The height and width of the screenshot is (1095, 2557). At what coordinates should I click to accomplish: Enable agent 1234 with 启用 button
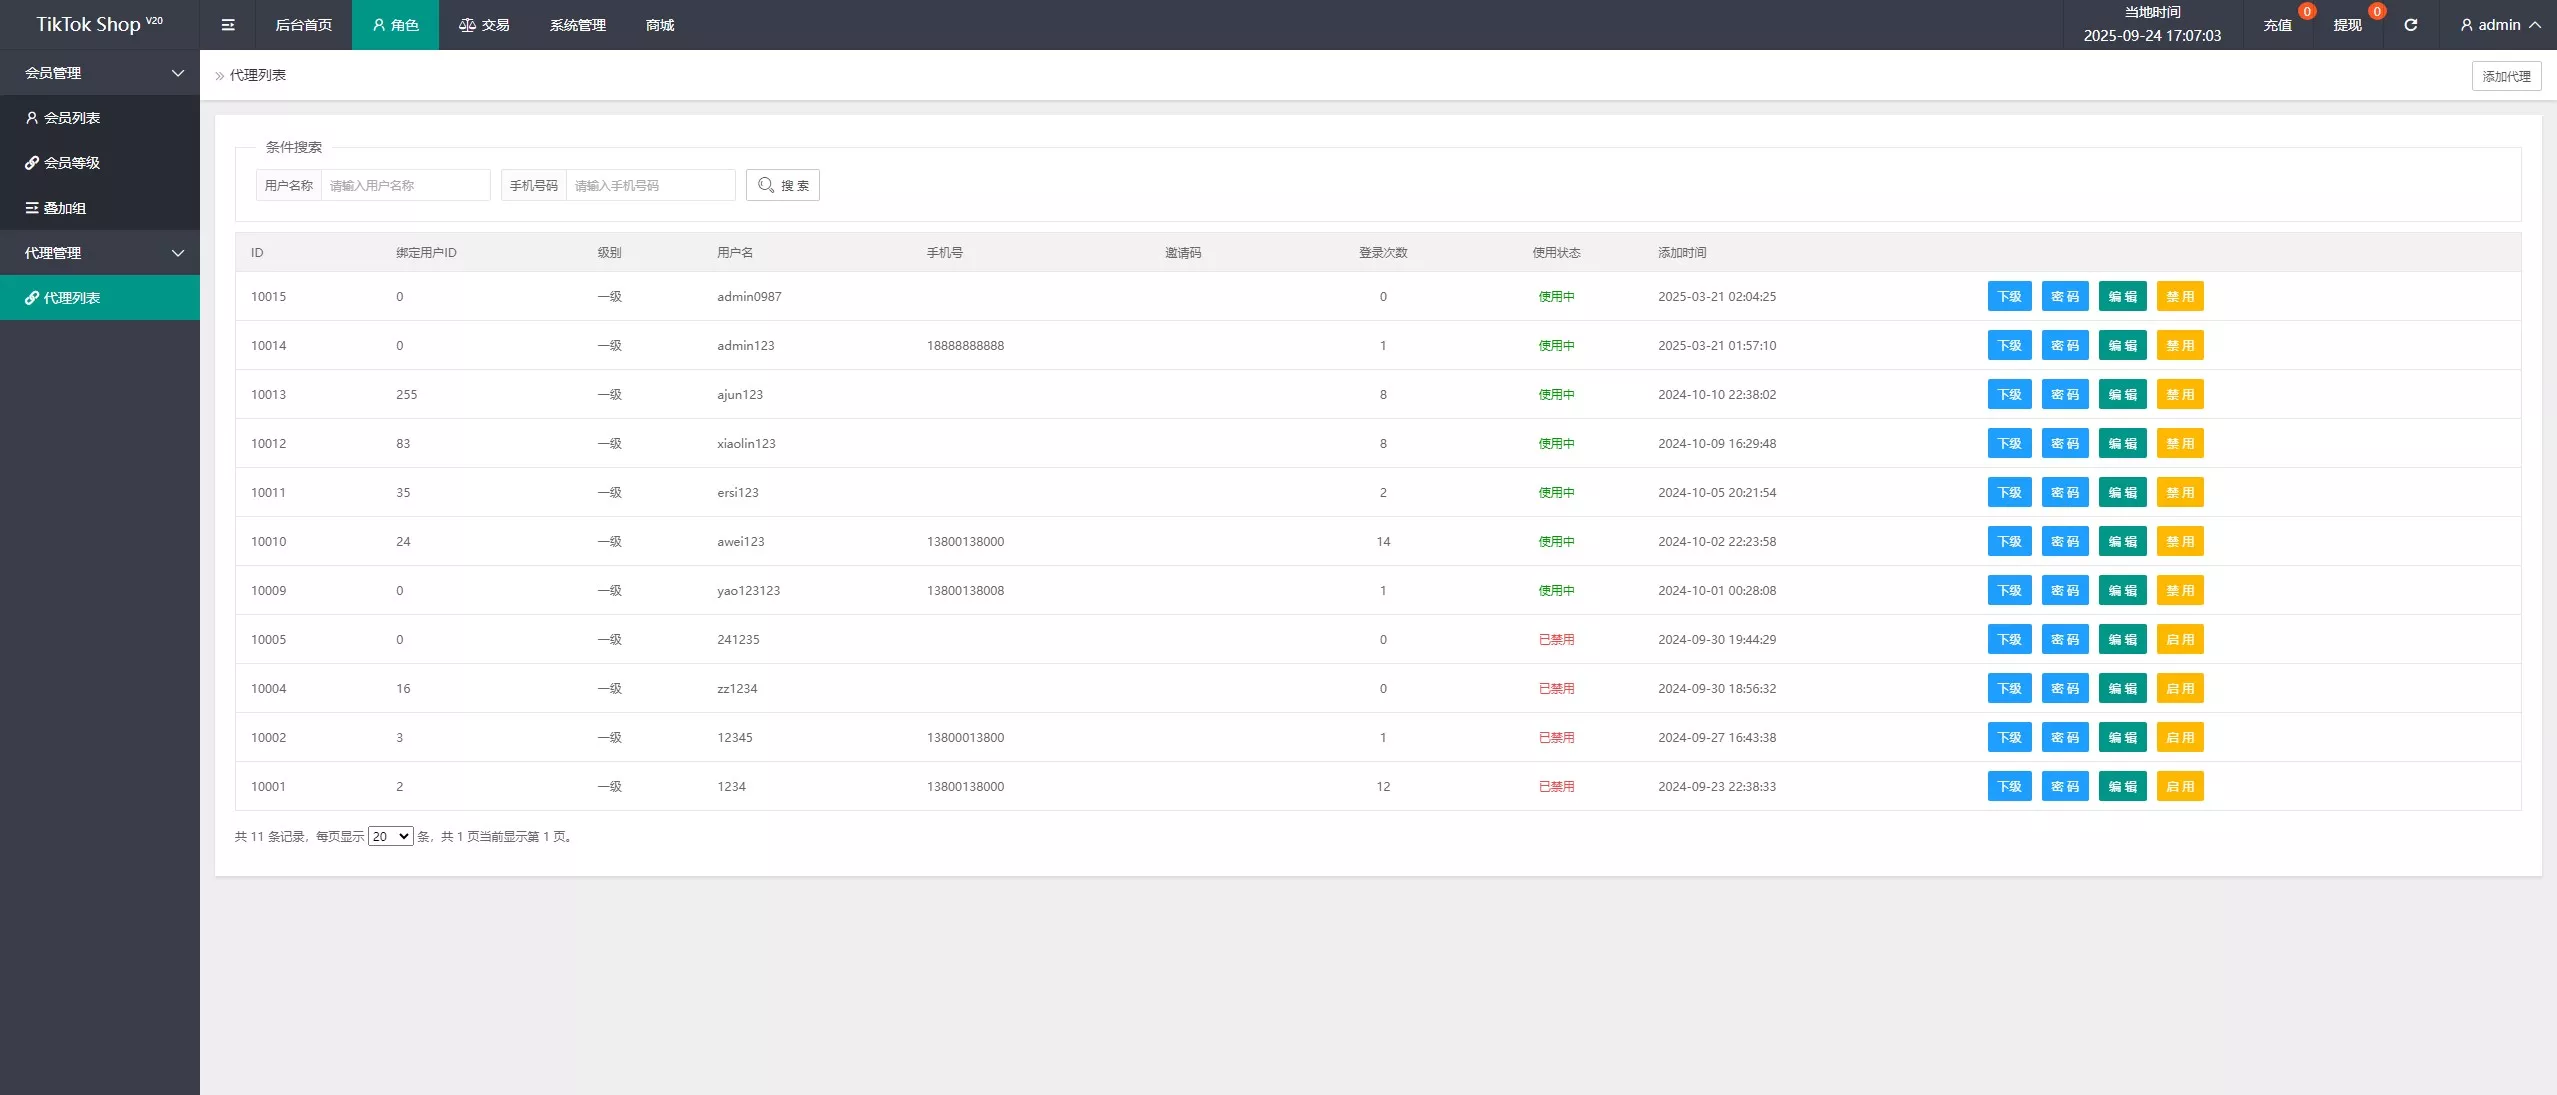pyautogui.click(x=2180, y=786)
